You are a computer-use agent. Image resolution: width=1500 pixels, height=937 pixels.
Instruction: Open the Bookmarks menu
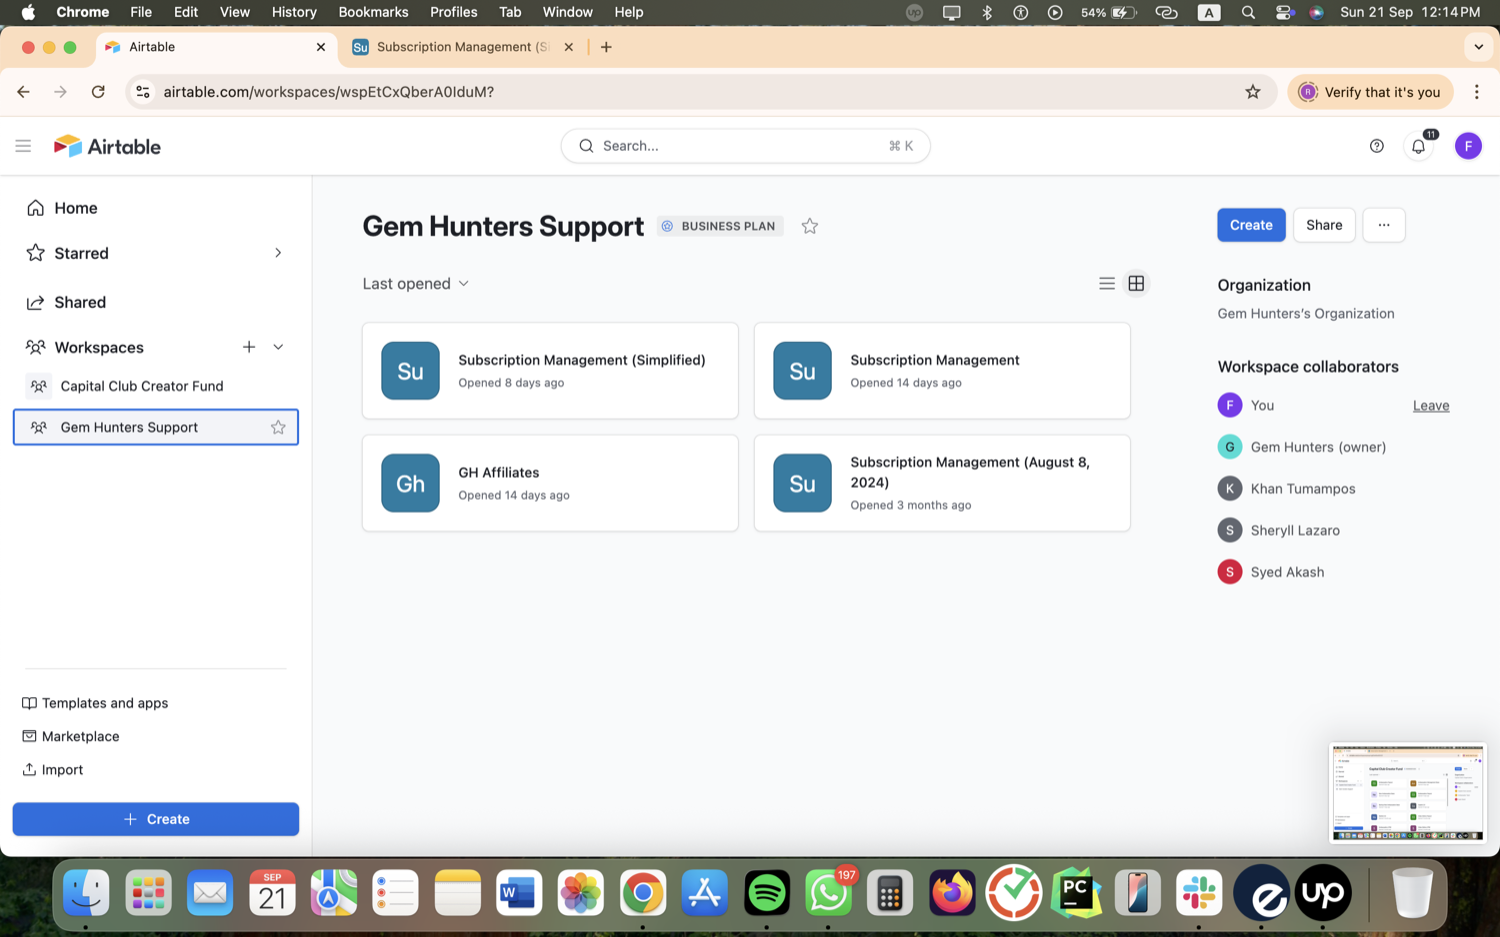coord(373,12)
